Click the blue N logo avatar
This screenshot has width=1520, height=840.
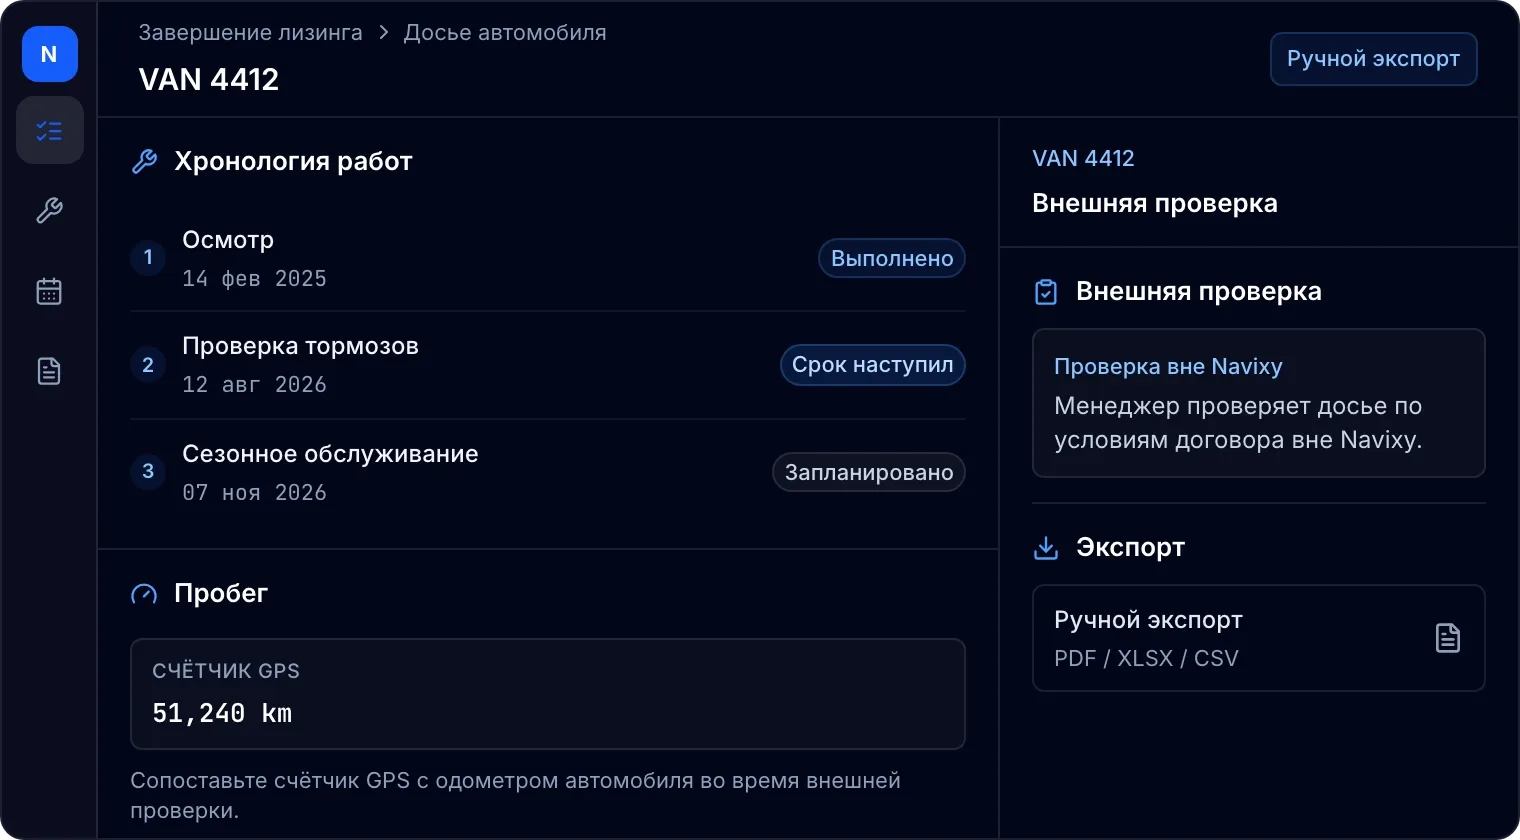coord(49,54)
